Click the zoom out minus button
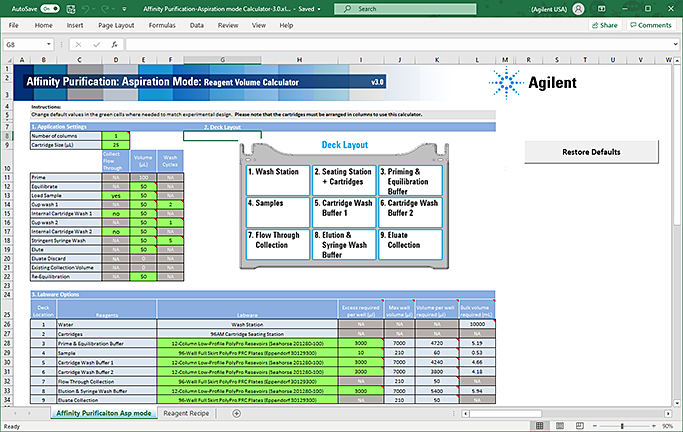 [x=595, y=426]
